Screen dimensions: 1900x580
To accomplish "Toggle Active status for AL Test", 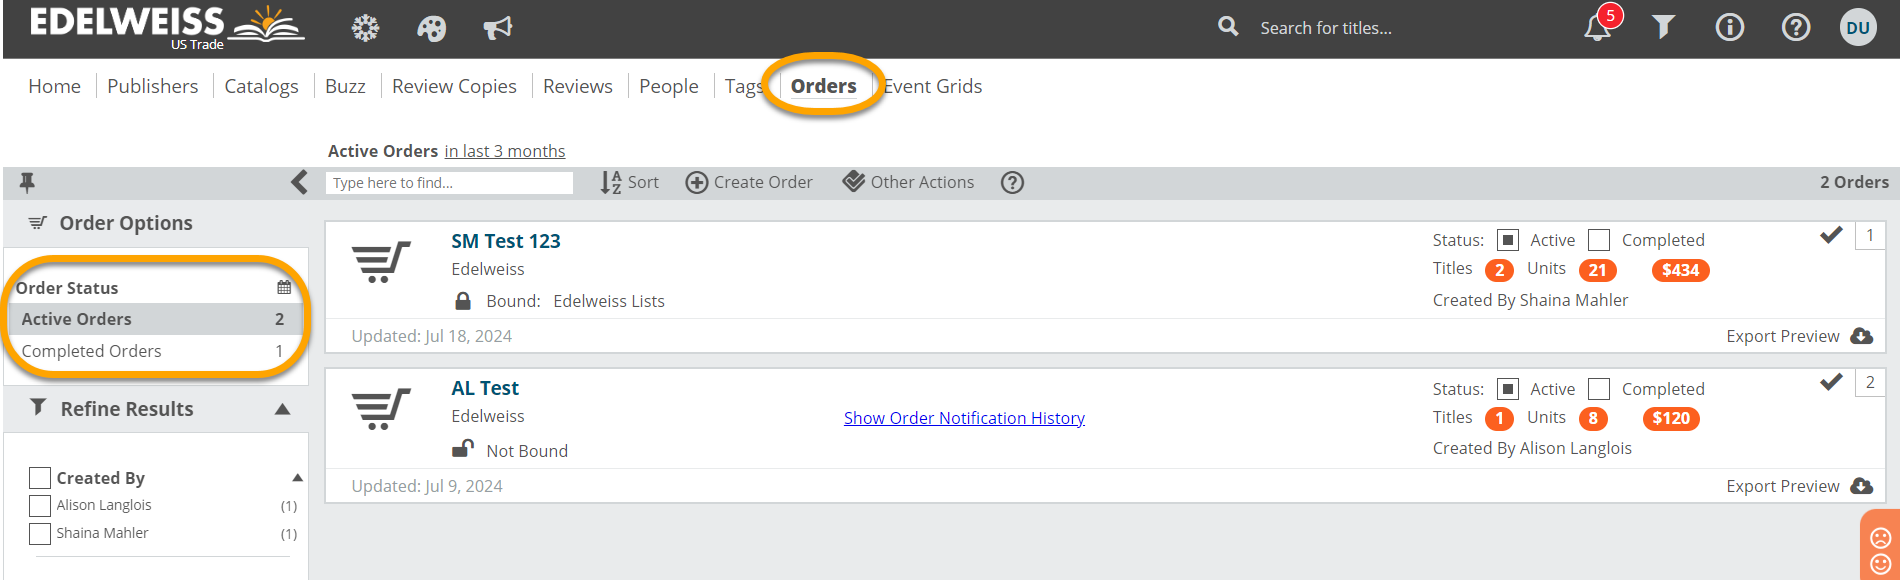I will [1508, 389].
